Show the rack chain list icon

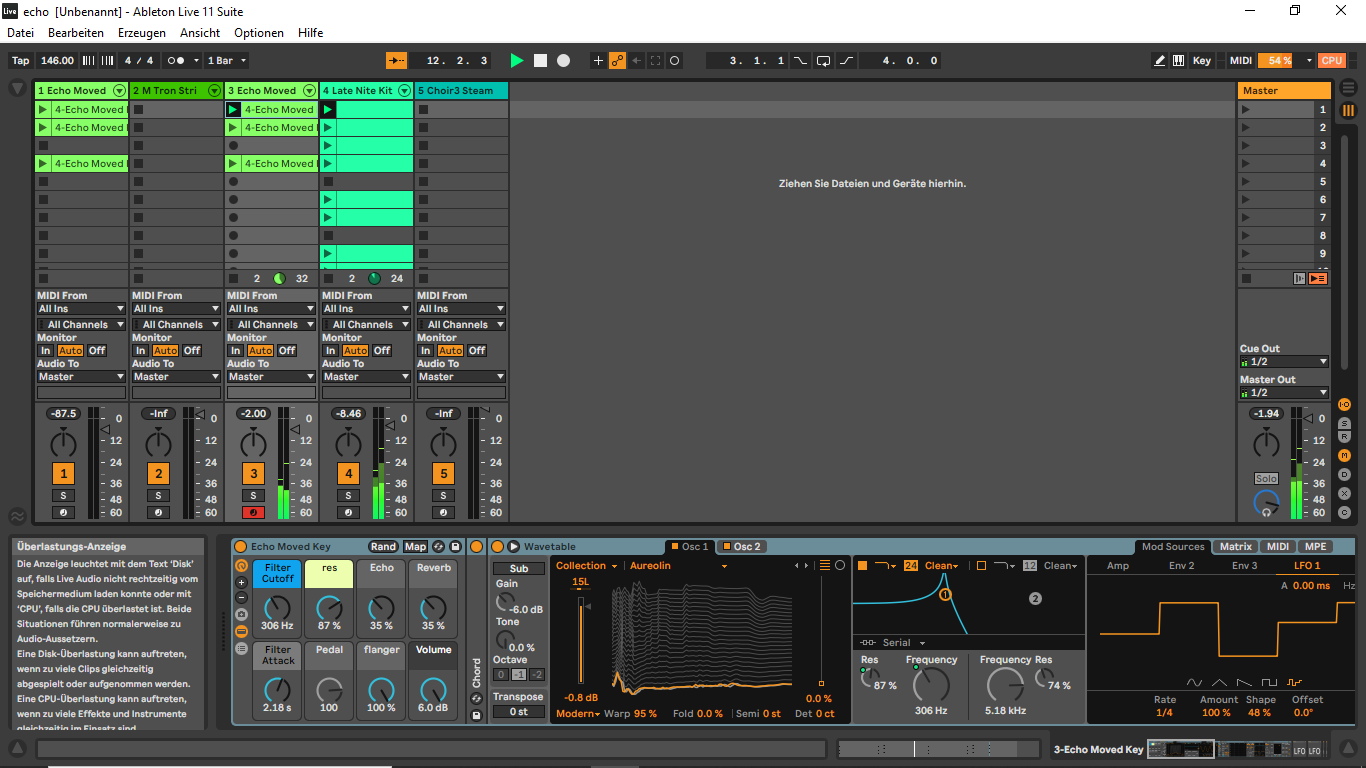241,648
